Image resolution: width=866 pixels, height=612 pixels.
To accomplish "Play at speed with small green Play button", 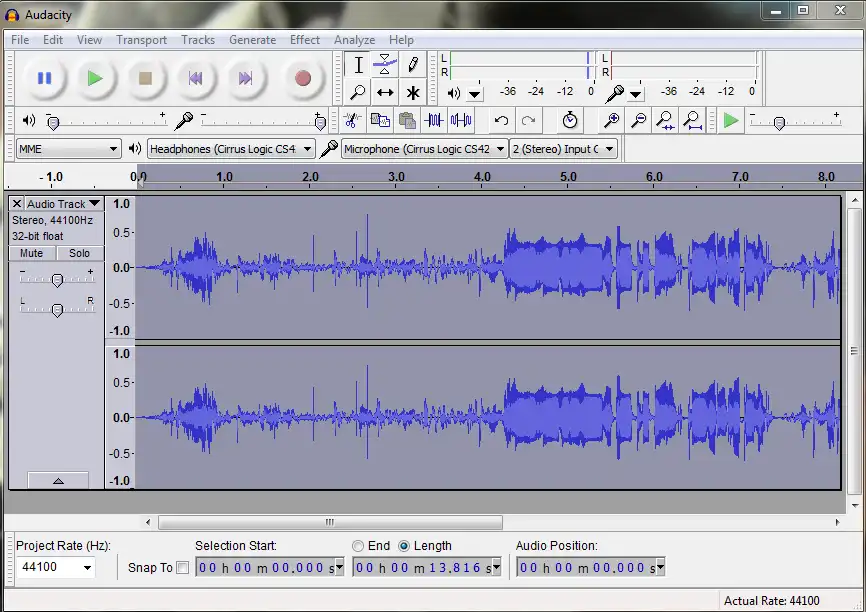I will pos(730,120).
